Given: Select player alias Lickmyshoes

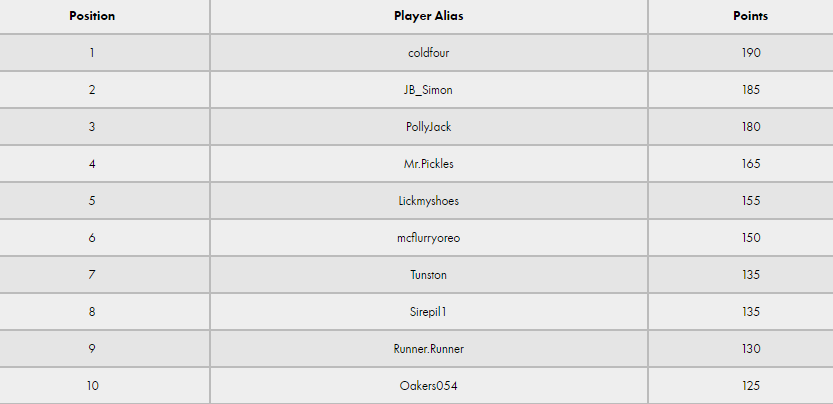Looking at the screenshot, I should click(x=429, y=201).
